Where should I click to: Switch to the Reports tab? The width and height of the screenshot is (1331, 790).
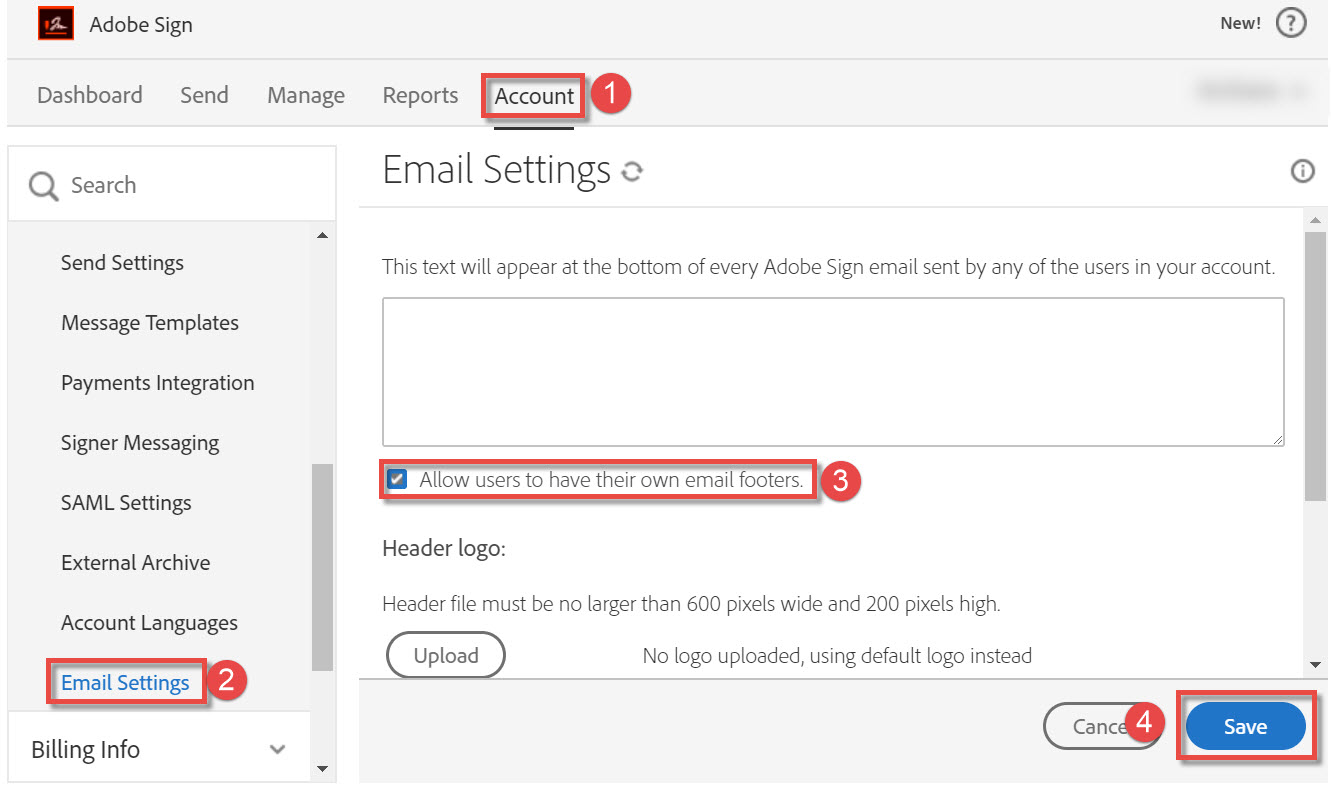[420, 95]
